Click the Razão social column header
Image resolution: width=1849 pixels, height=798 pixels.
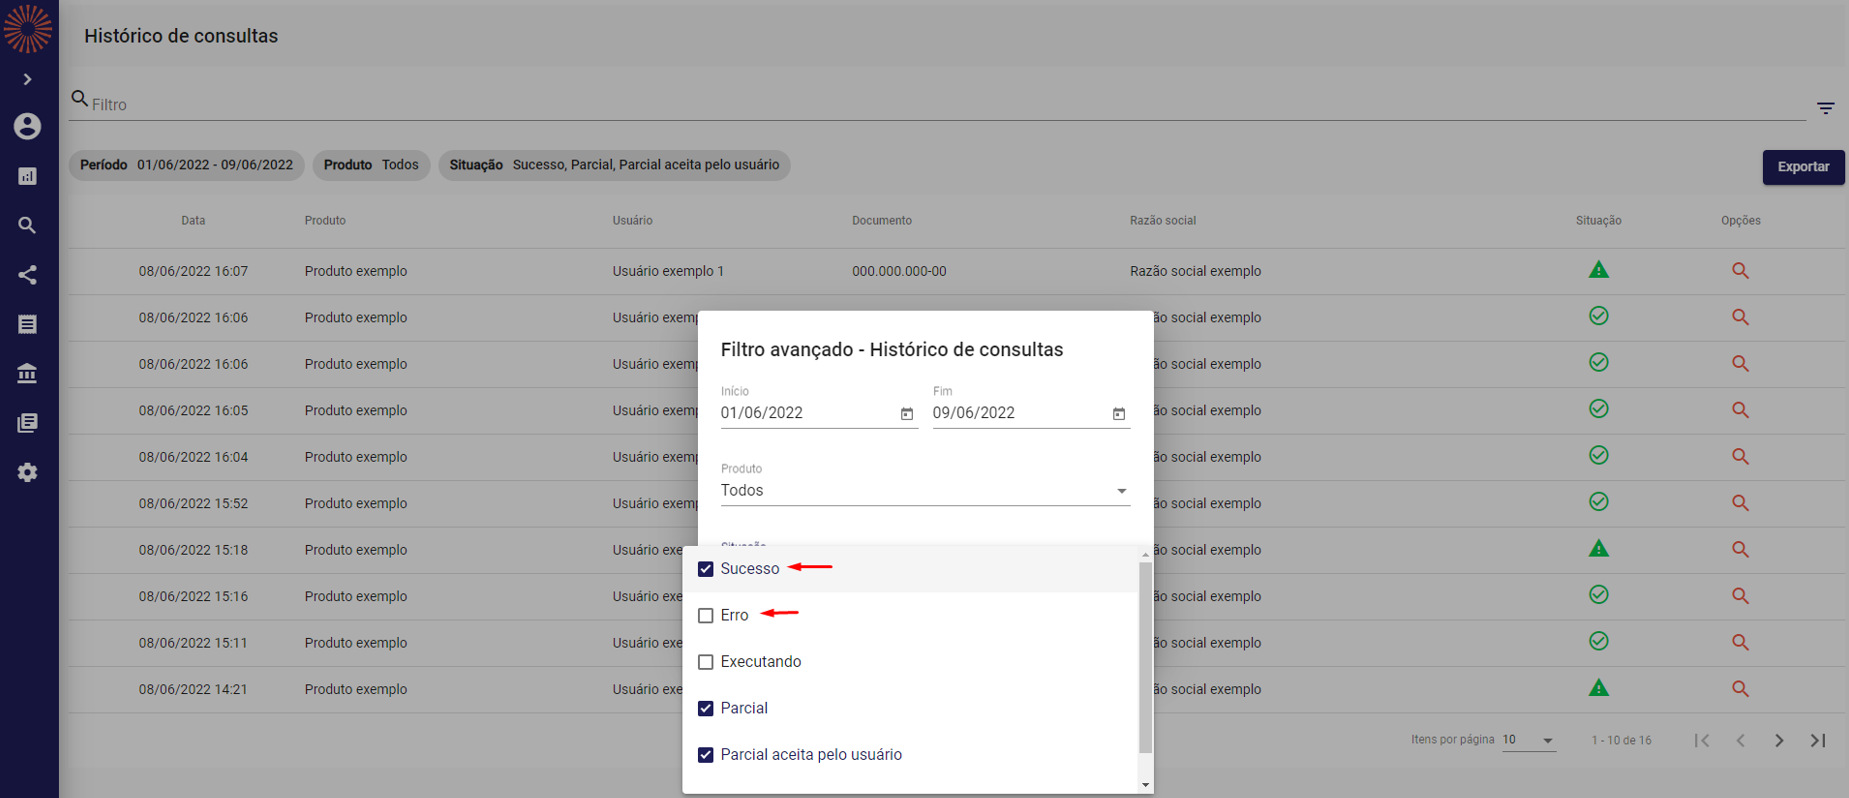(x=1162, y=221)
